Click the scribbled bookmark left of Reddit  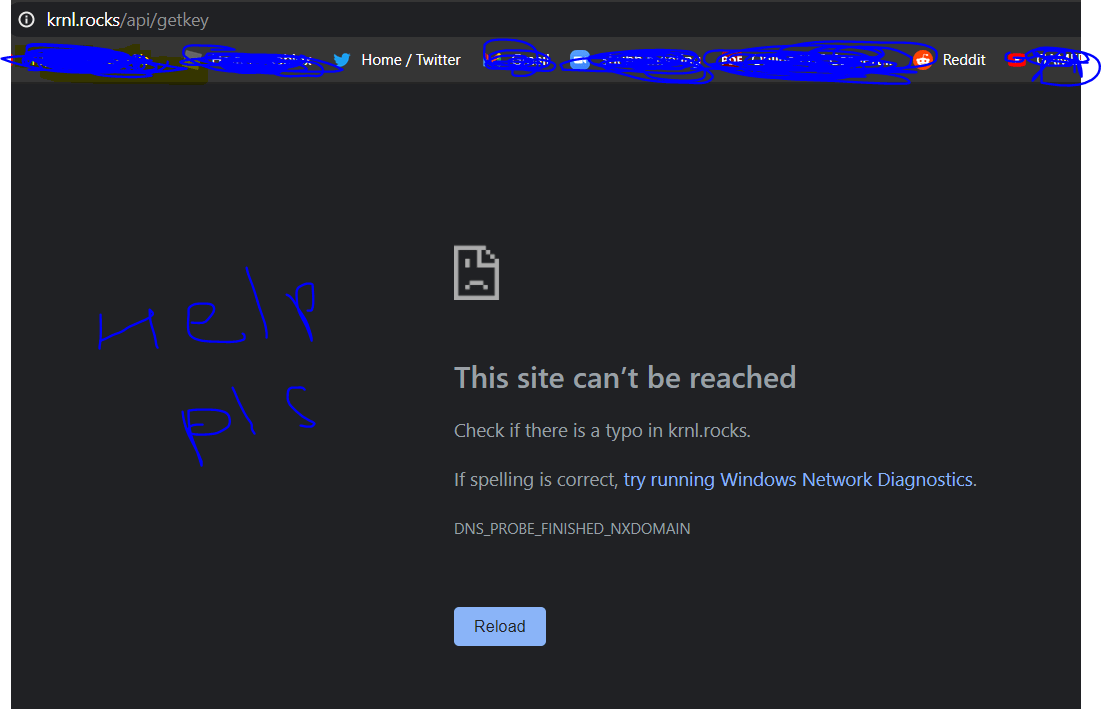click(810, 59)
